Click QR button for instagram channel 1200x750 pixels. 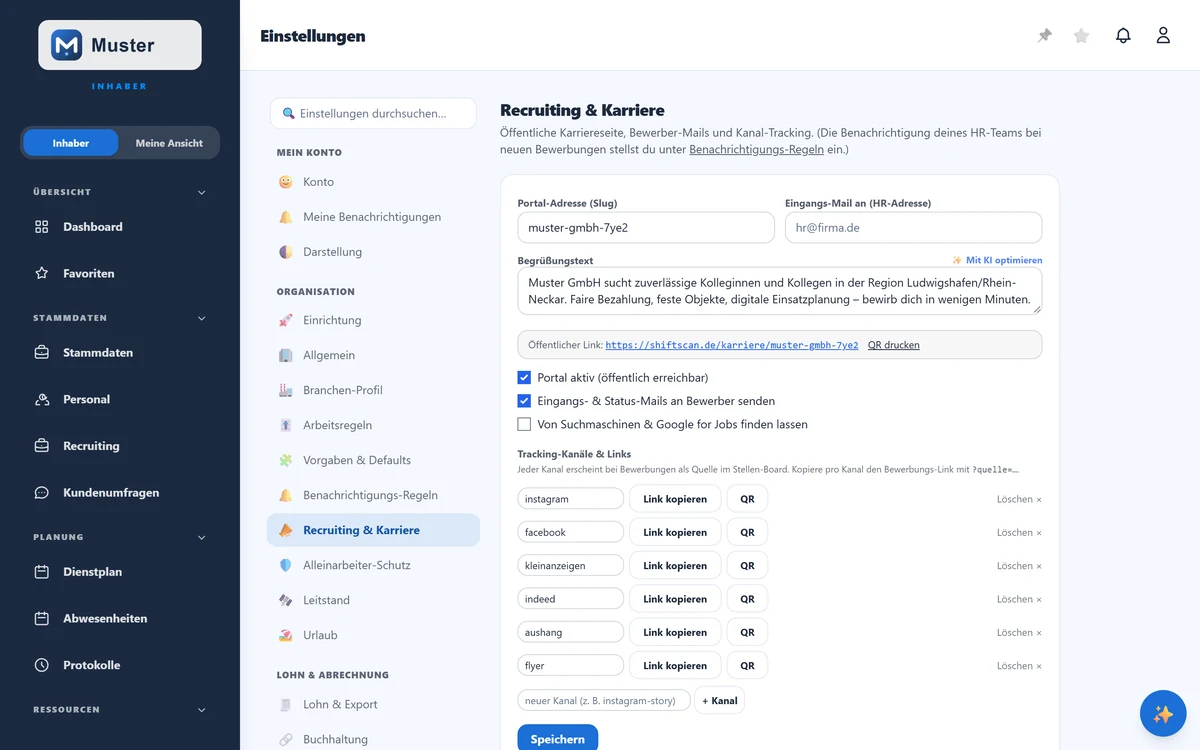click(747, 499)
